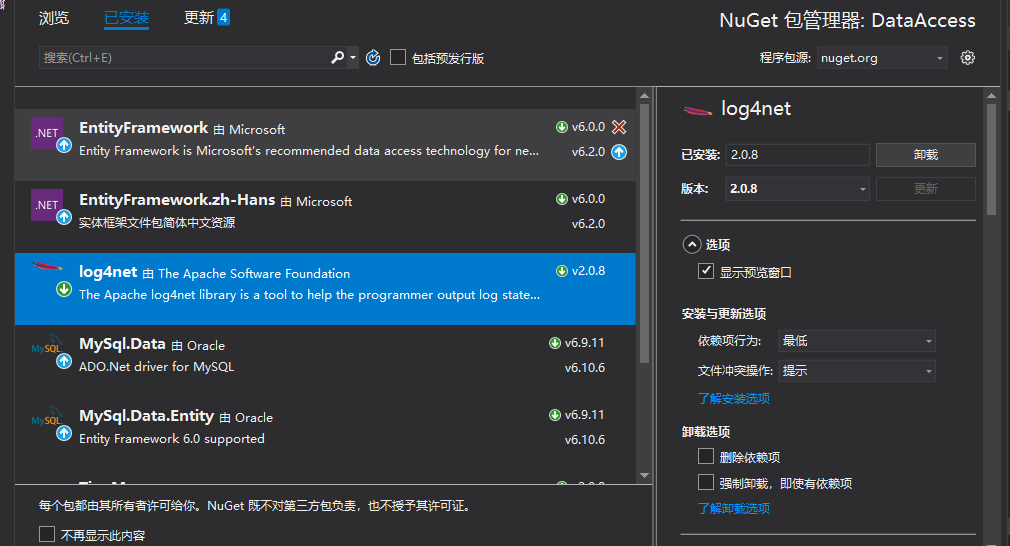The height and width of the screenshot is (546, 1010).
Task: Click the green installed arrow beside v2.0.8
Action: 562,271
